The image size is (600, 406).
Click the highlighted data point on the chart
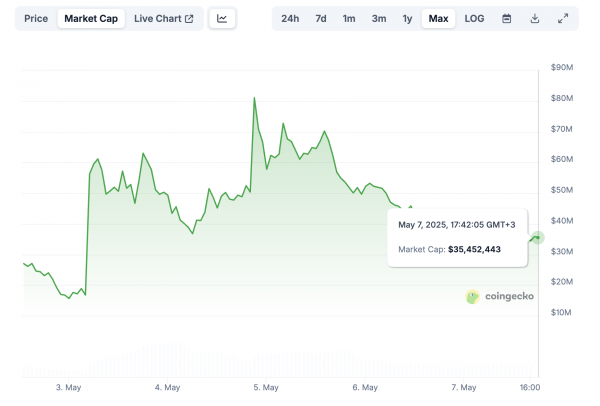click(x=538, y=238)
